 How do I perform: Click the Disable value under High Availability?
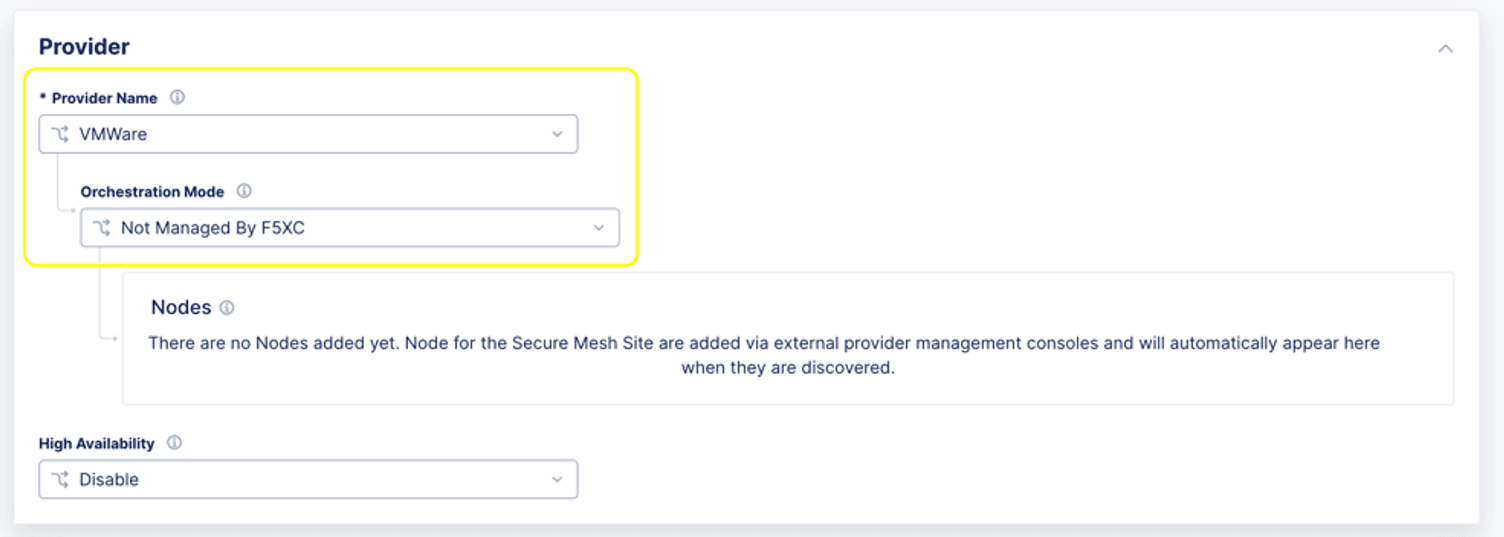[109, 480]
